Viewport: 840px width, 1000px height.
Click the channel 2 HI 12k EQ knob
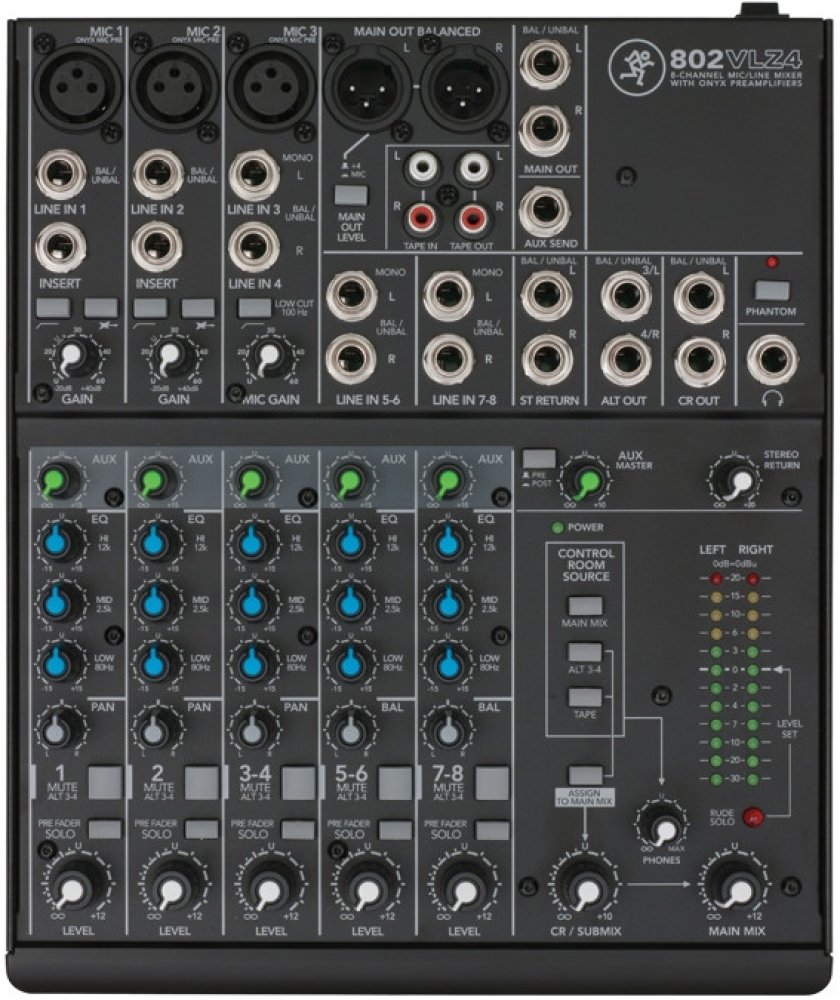coord(154,543)
